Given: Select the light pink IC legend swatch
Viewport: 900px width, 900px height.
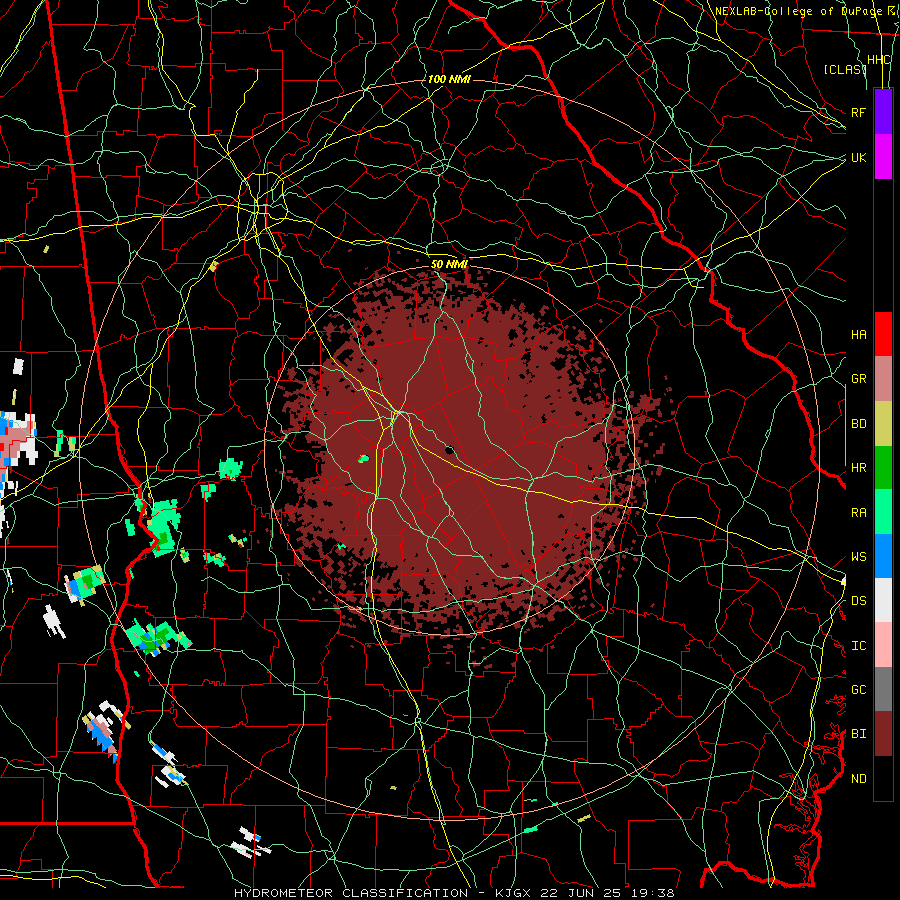Looking at the screenshot, I should (x=883, y=645).
